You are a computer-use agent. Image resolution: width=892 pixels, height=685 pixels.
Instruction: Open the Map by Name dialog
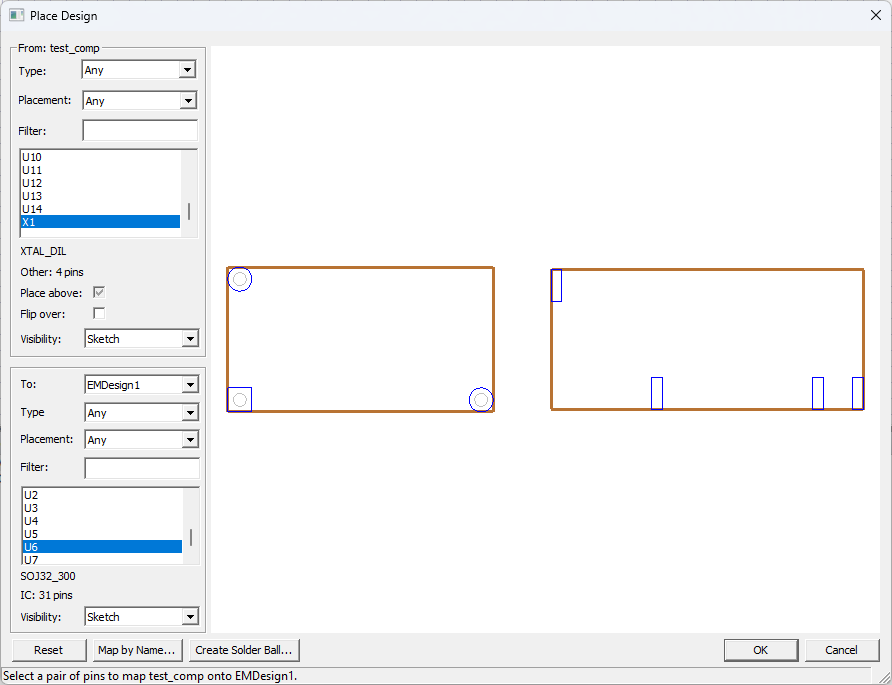[x=136, y=650]
